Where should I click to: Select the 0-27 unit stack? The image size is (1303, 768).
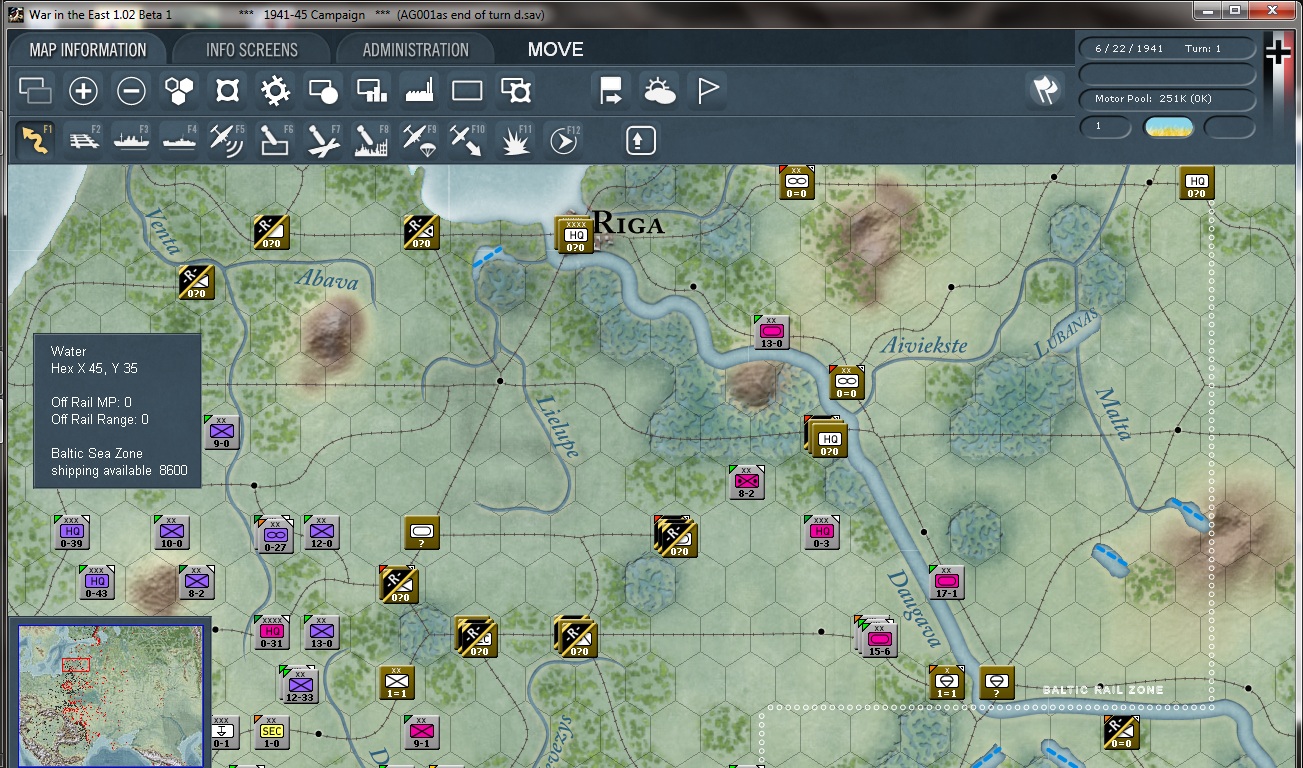[x=273, y=534]
